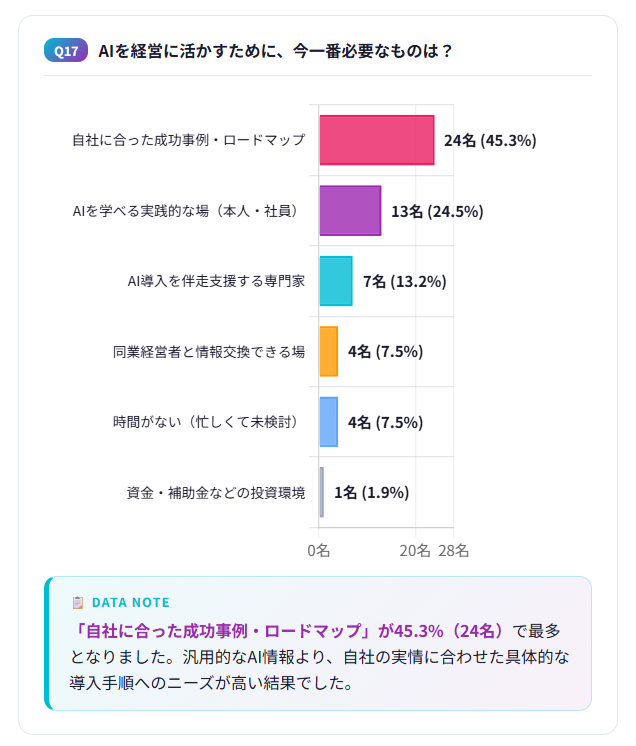Click the 資金・補助金などの投資環境 axis label
Screen dimensions: 636x746
(x=216, y=492)
